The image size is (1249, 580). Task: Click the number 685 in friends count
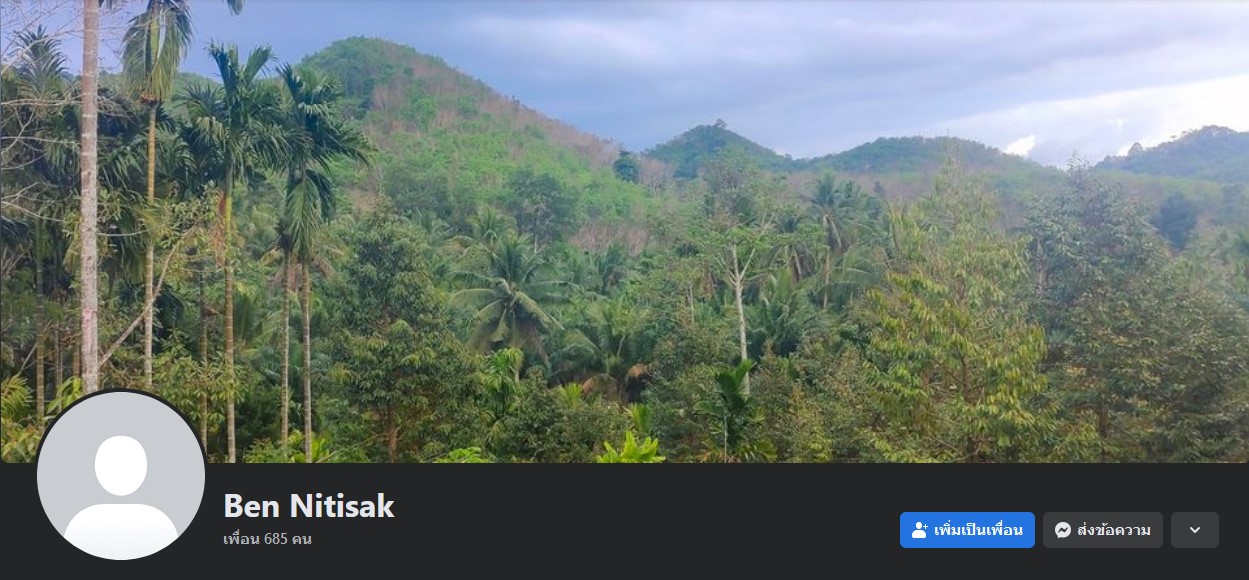[x=276, y=539]
